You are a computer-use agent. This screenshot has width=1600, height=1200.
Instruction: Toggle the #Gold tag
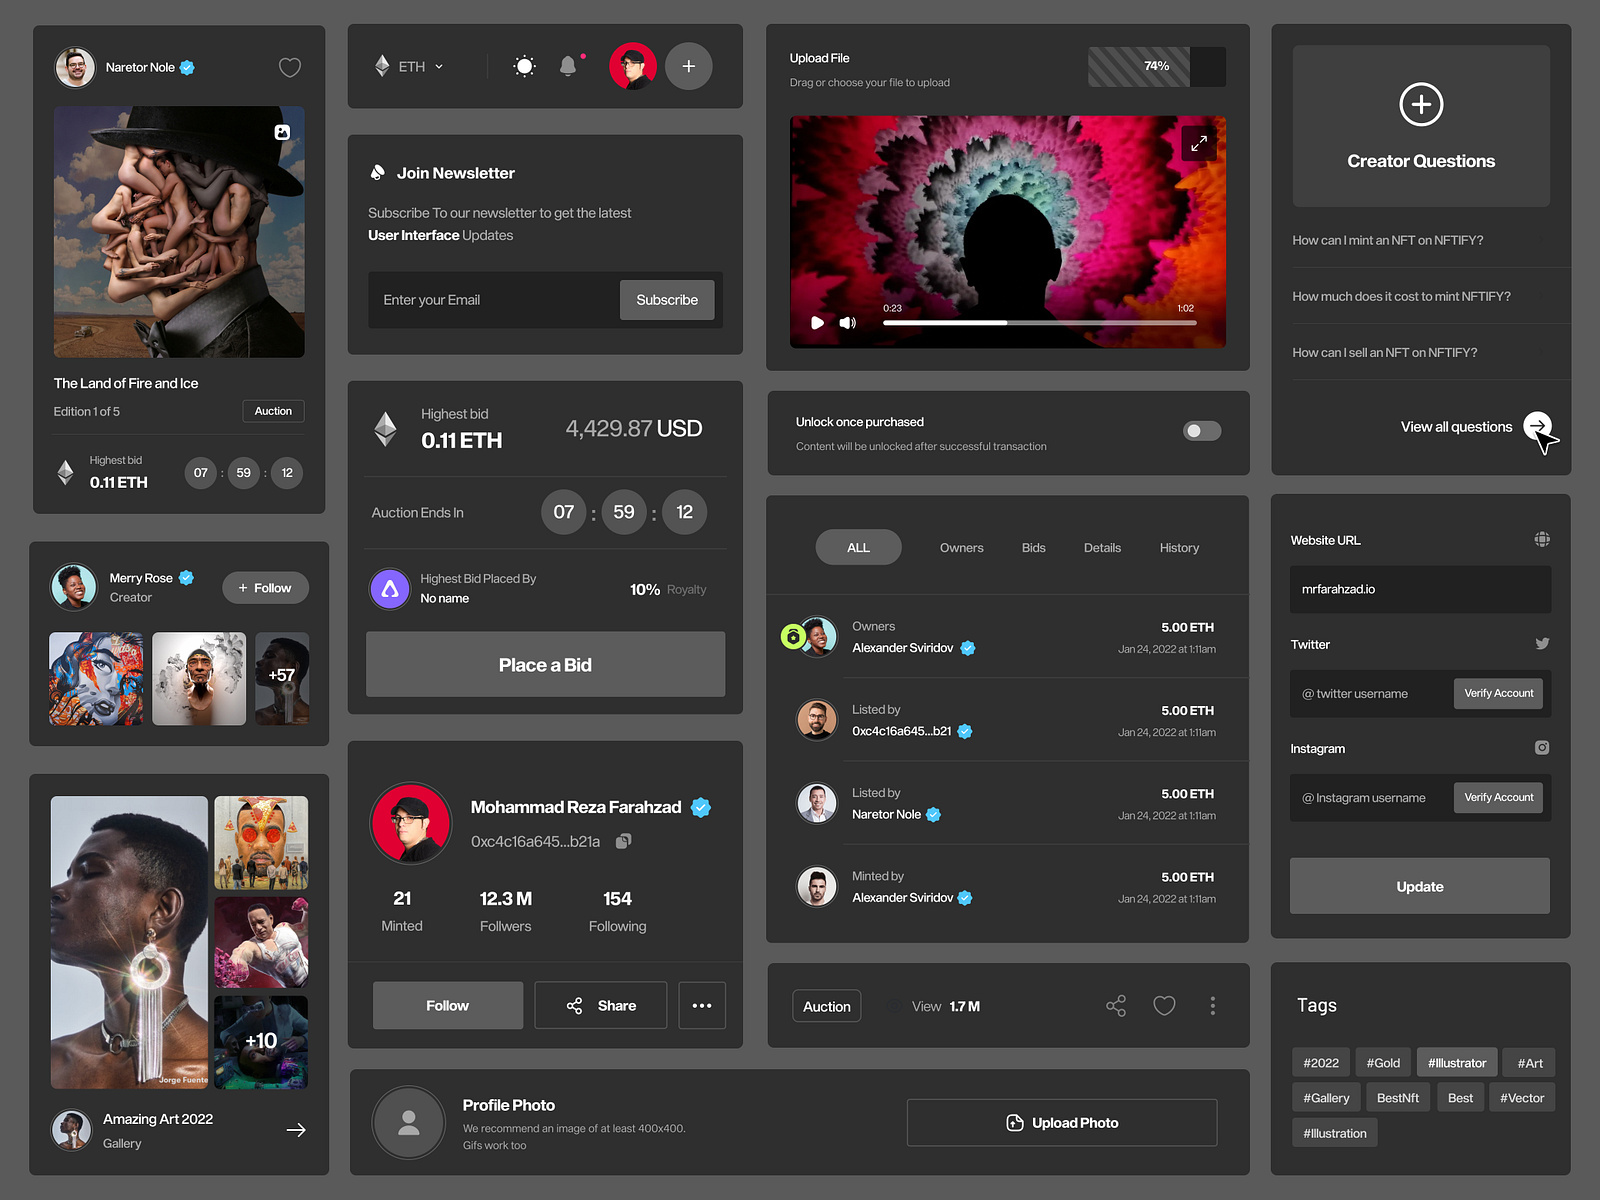1383,1063
